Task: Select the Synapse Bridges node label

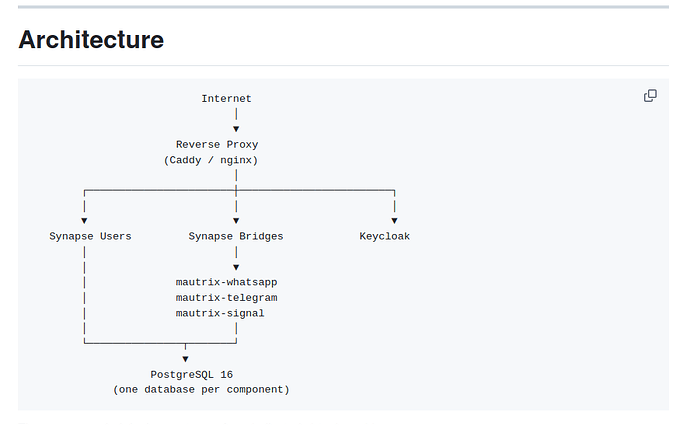Action: tap(236, 236)
